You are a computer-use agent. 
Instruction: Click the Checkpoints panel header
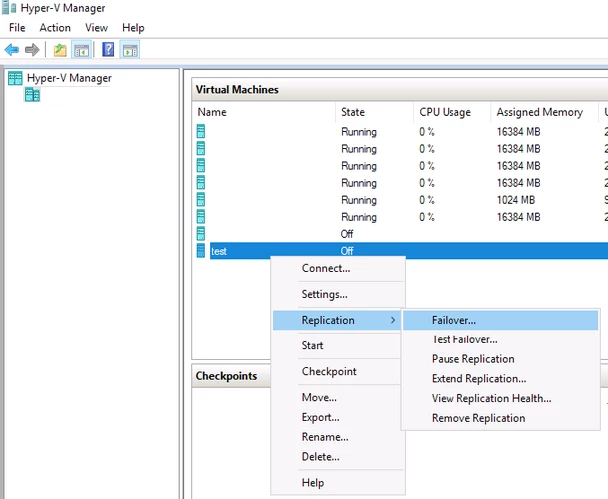(x=231, y=376)
